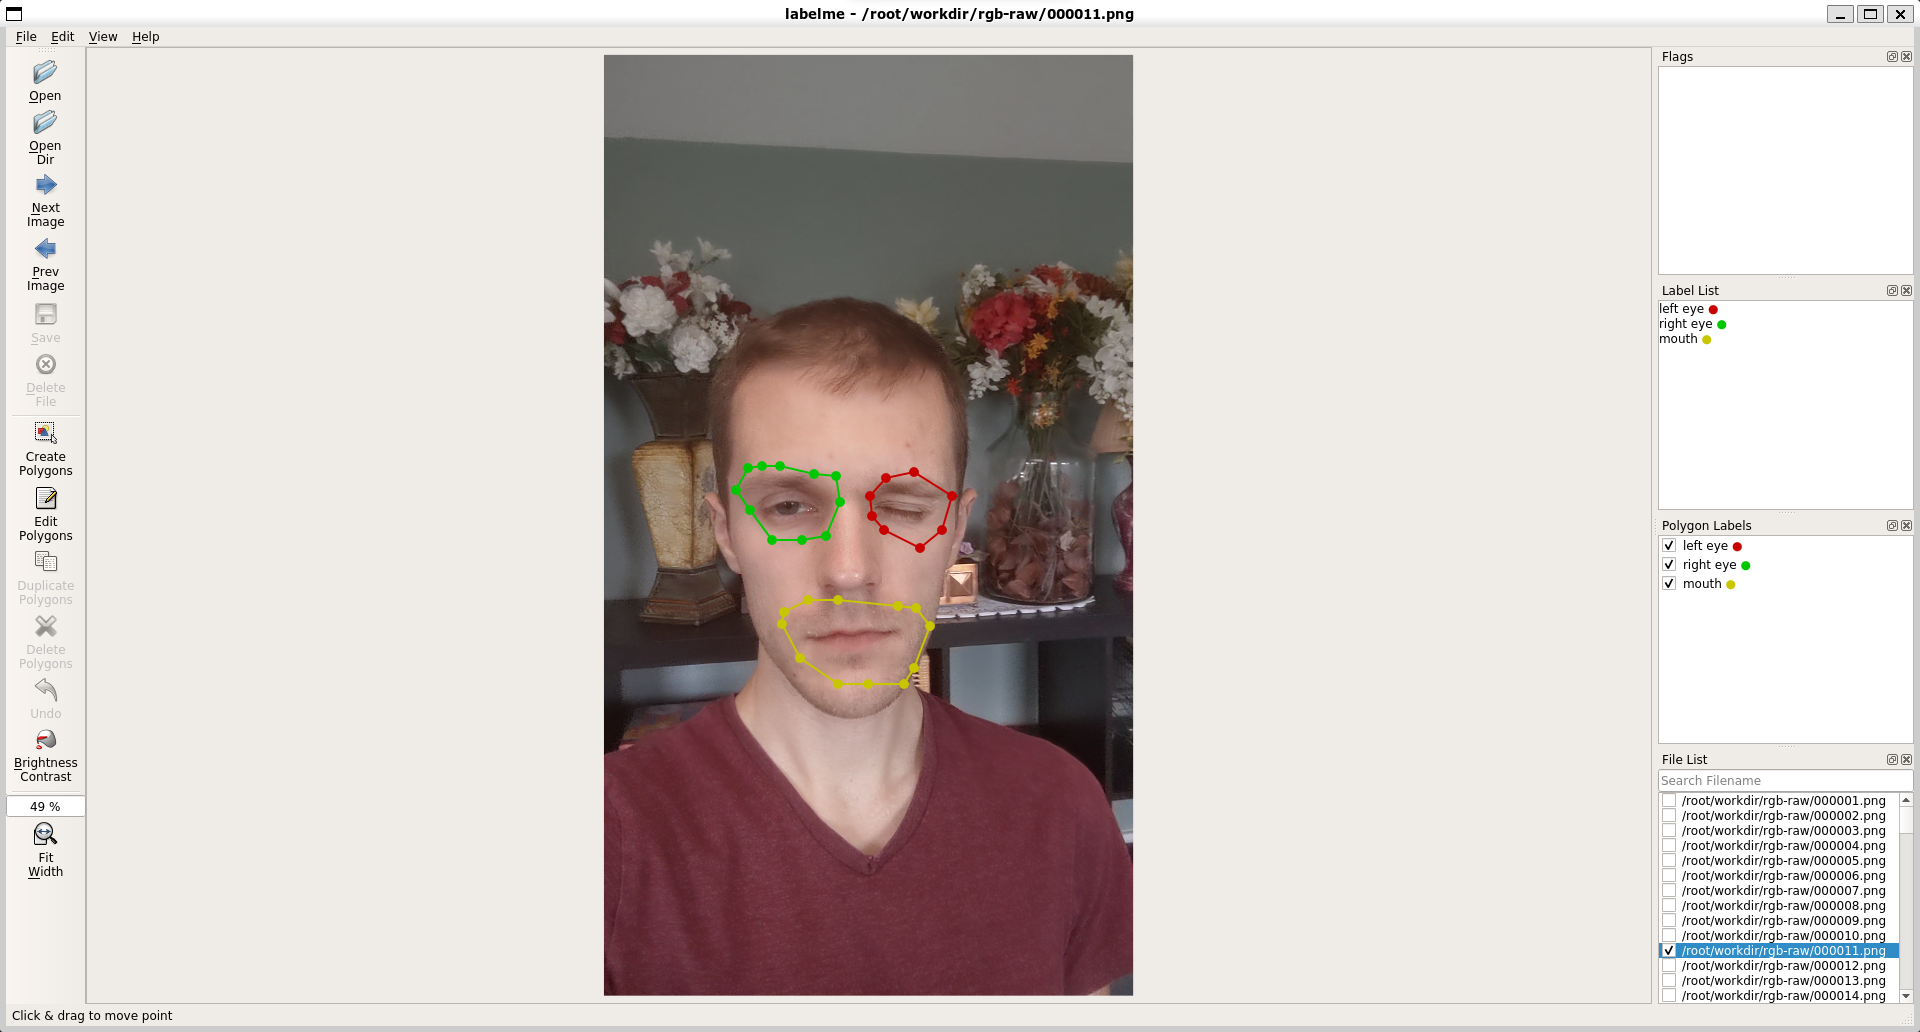Maximize the labelme window
The height and width of the screenshot is (1032, 1920).
(1870, 14)
